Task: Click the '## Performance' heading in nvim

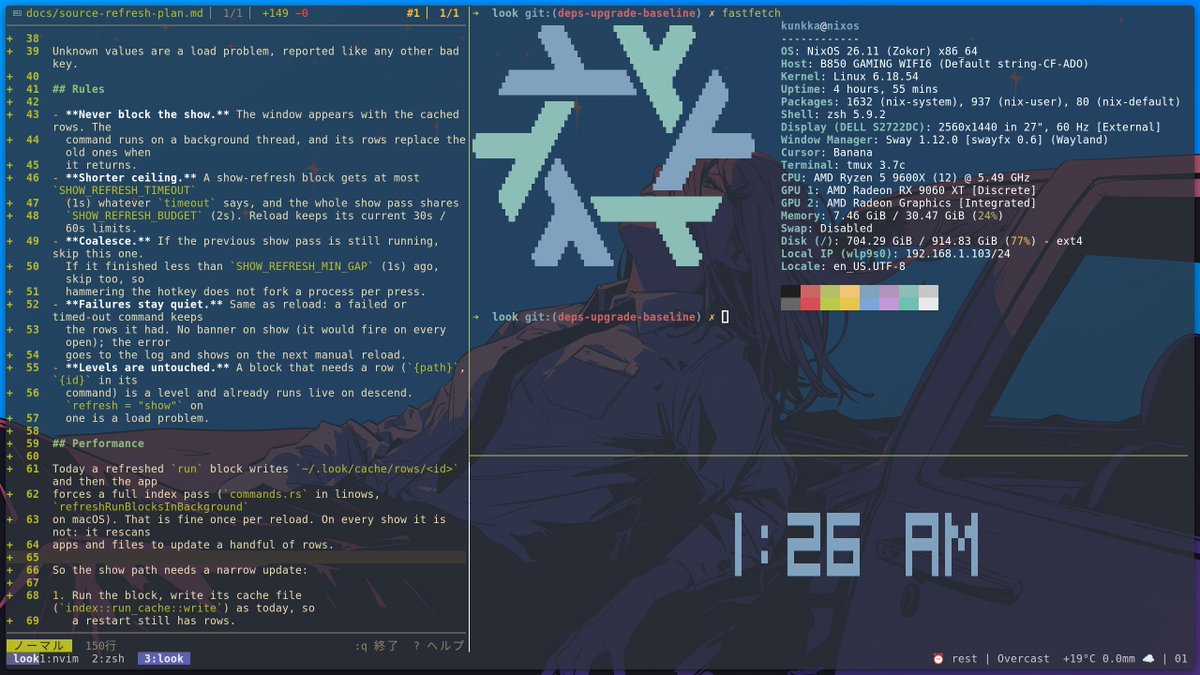Action: [98, 443]
